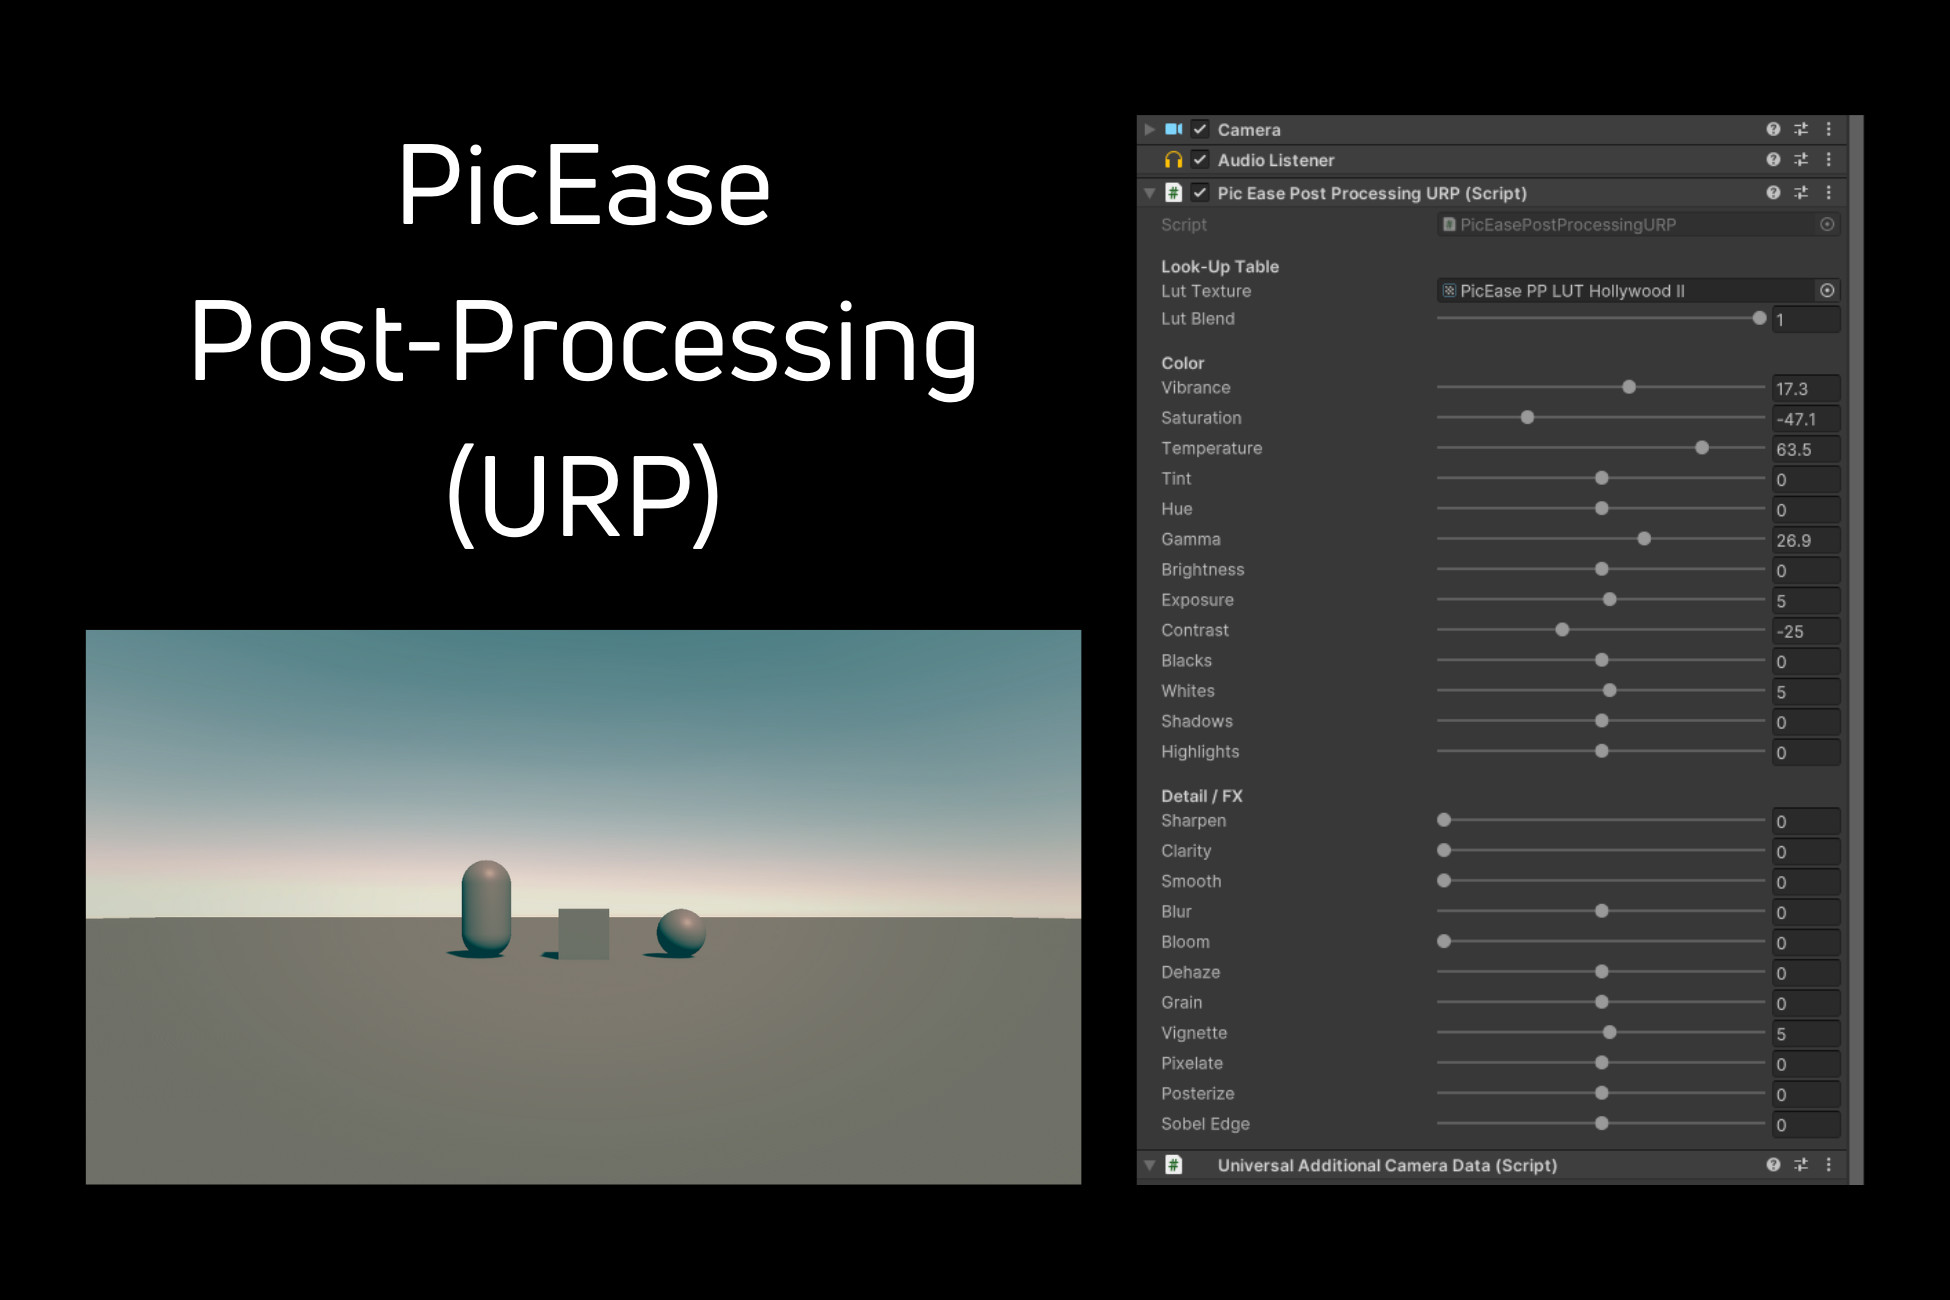Click the Vibrance value input field

1805,388
